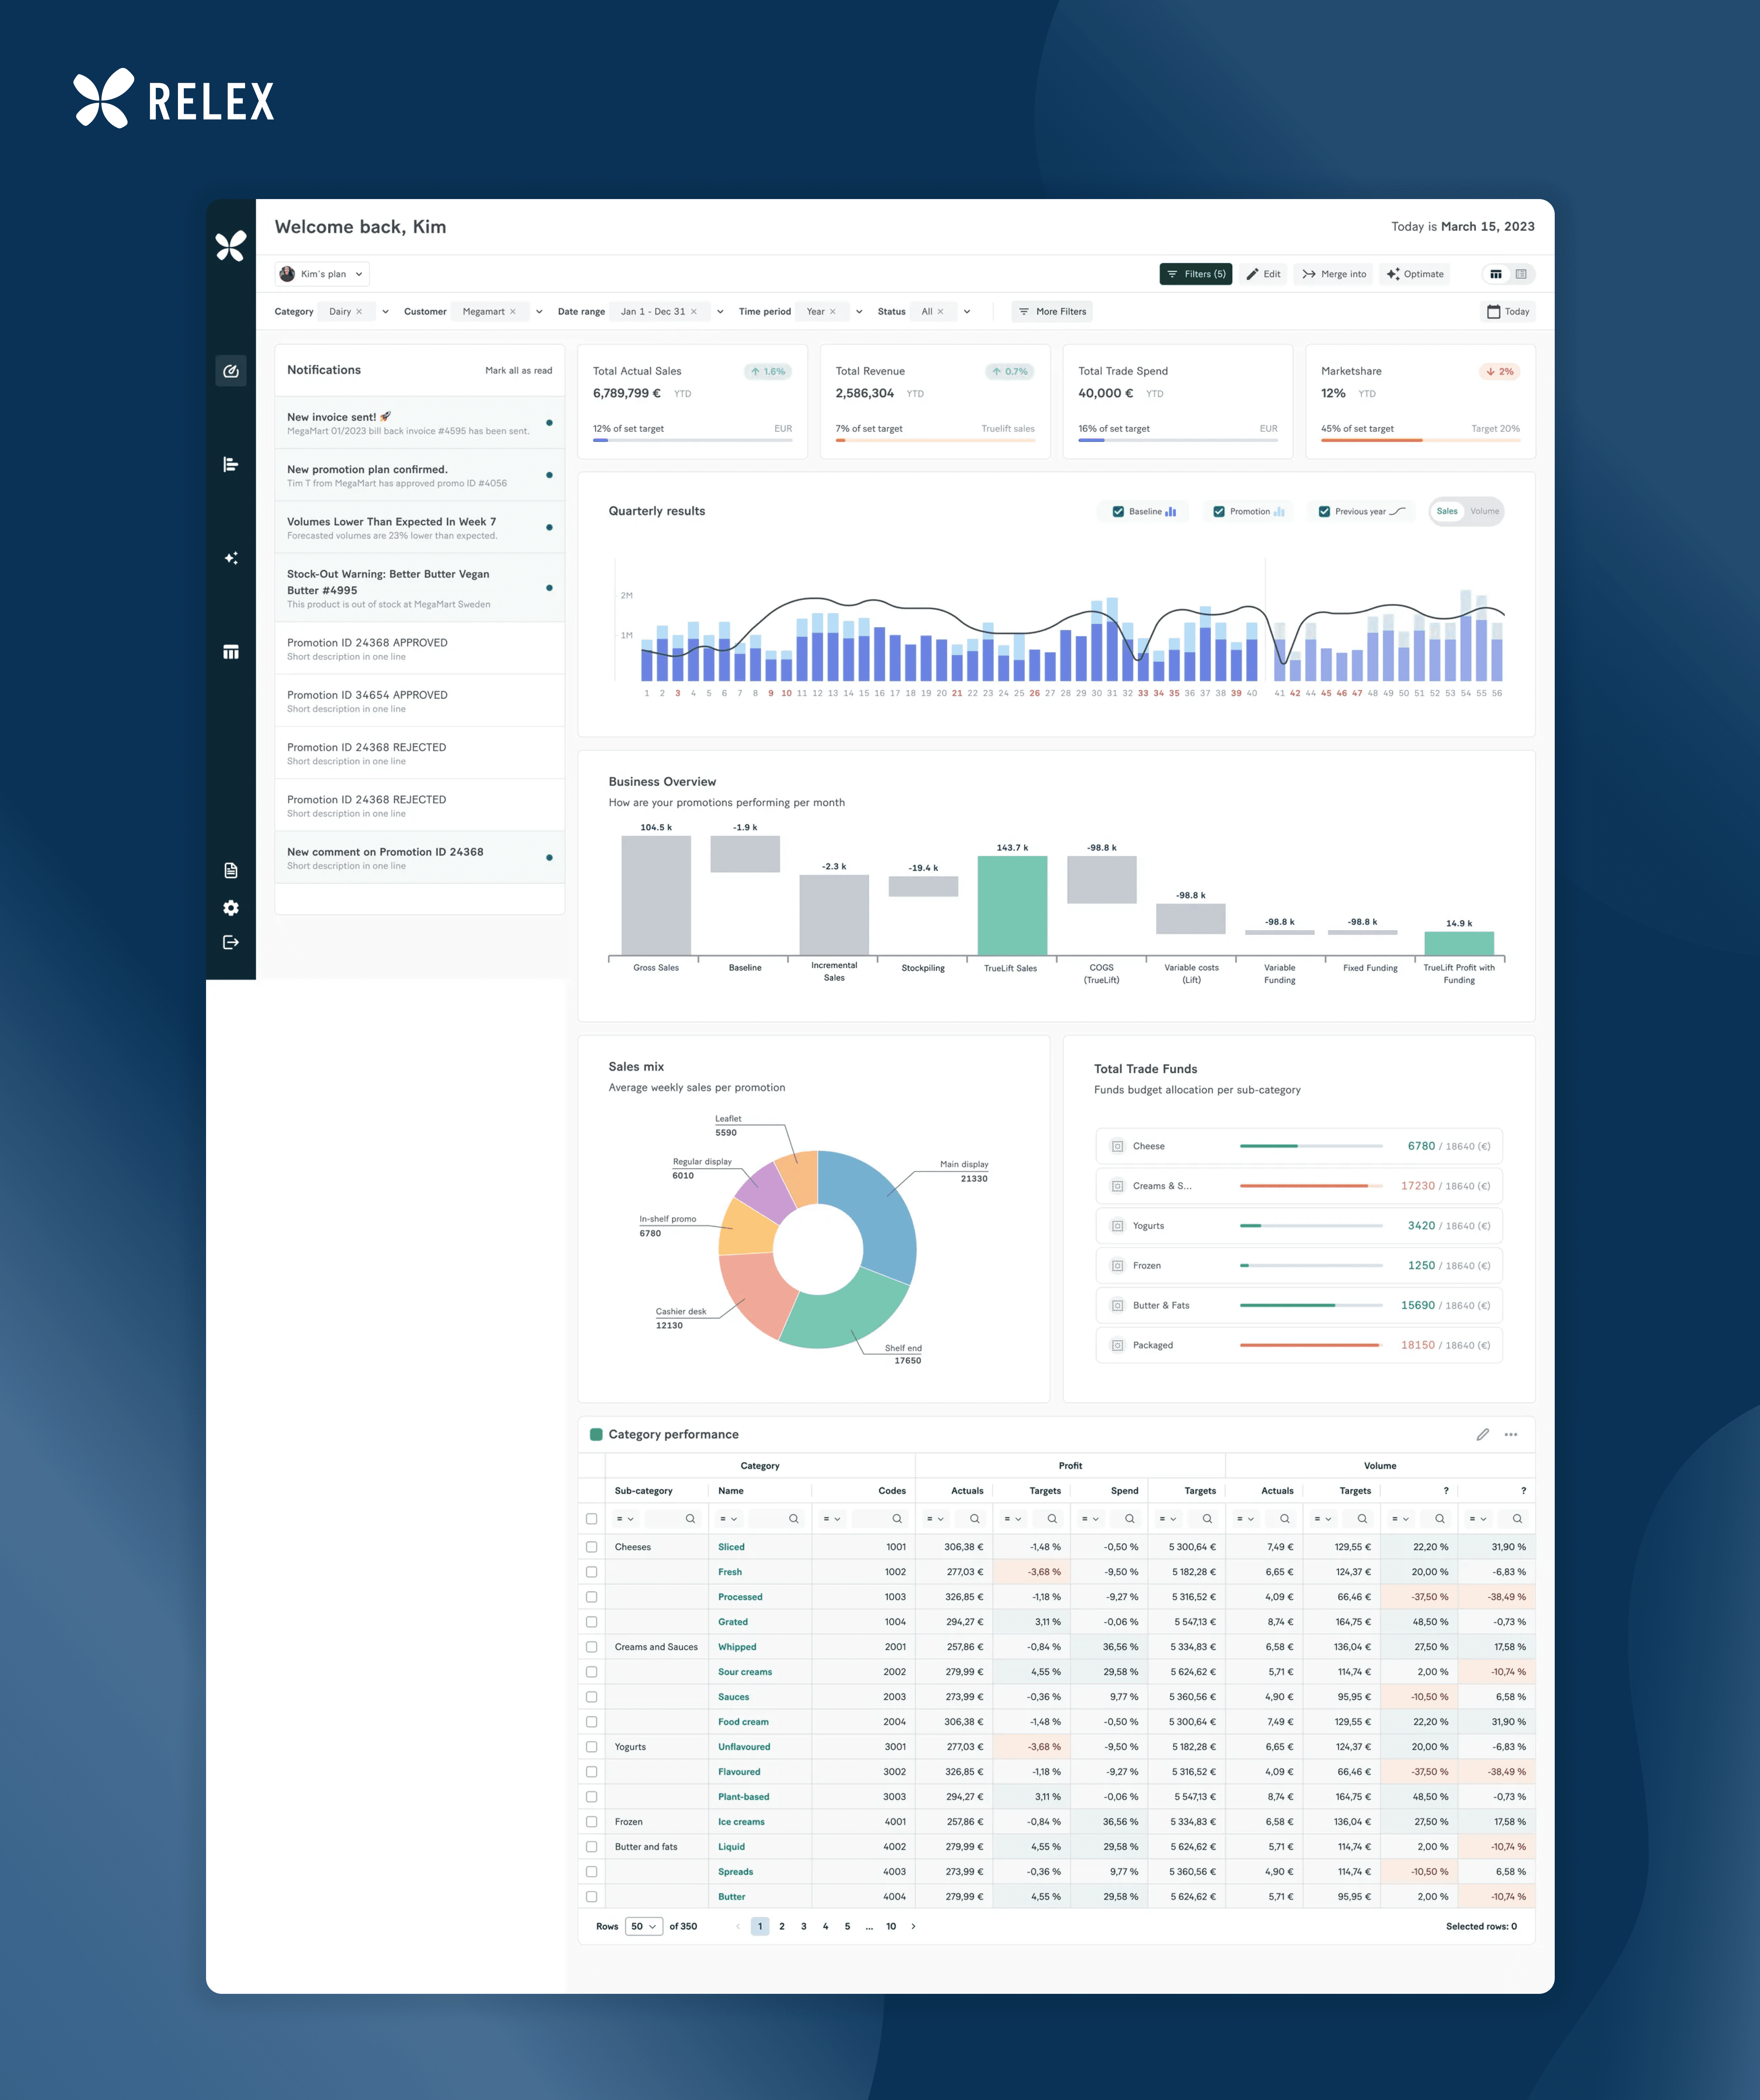Open the dashboard gauge icon in sidebar
Screen dimensions: 1760x2100
[231, 371]
